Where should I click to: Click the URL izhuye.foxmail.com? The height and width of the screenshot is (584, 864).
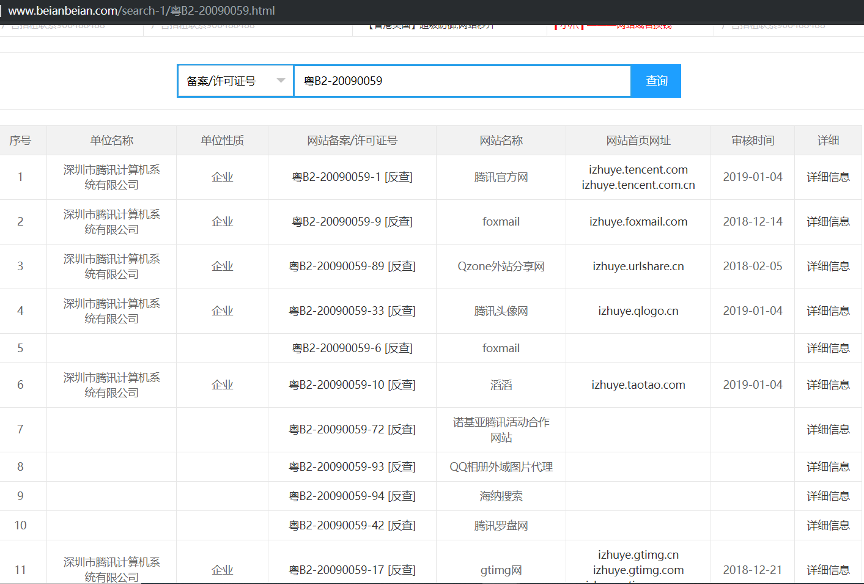(x=638, y=221)
